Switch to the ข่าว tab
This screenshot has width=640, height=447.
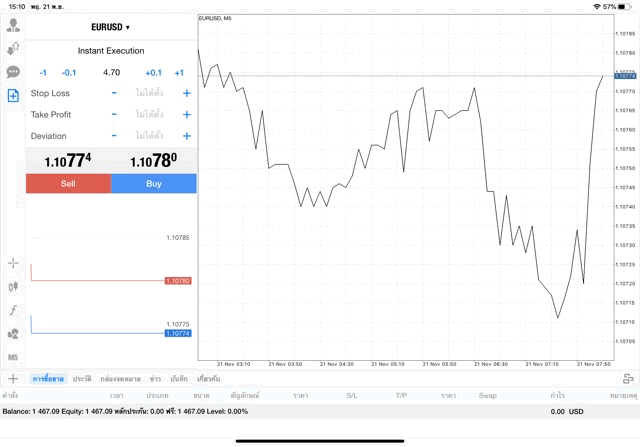[155, 379]
